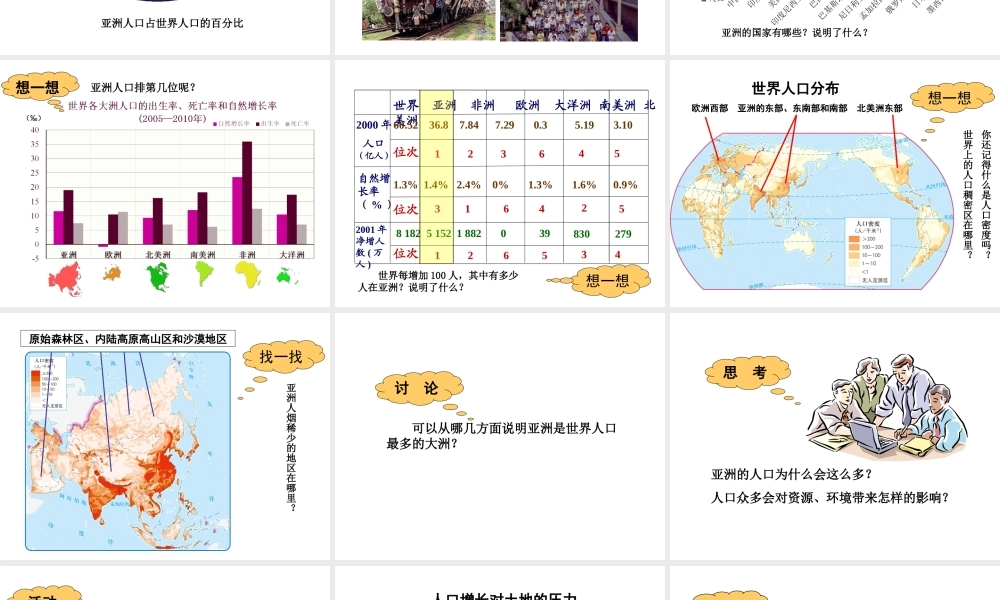The height and width of the screenshot is (600, 1000).
Task: Click the 原始森林区、内陆高原高山区和沙漠地区 label box
Action: click(x=128, y=339)
